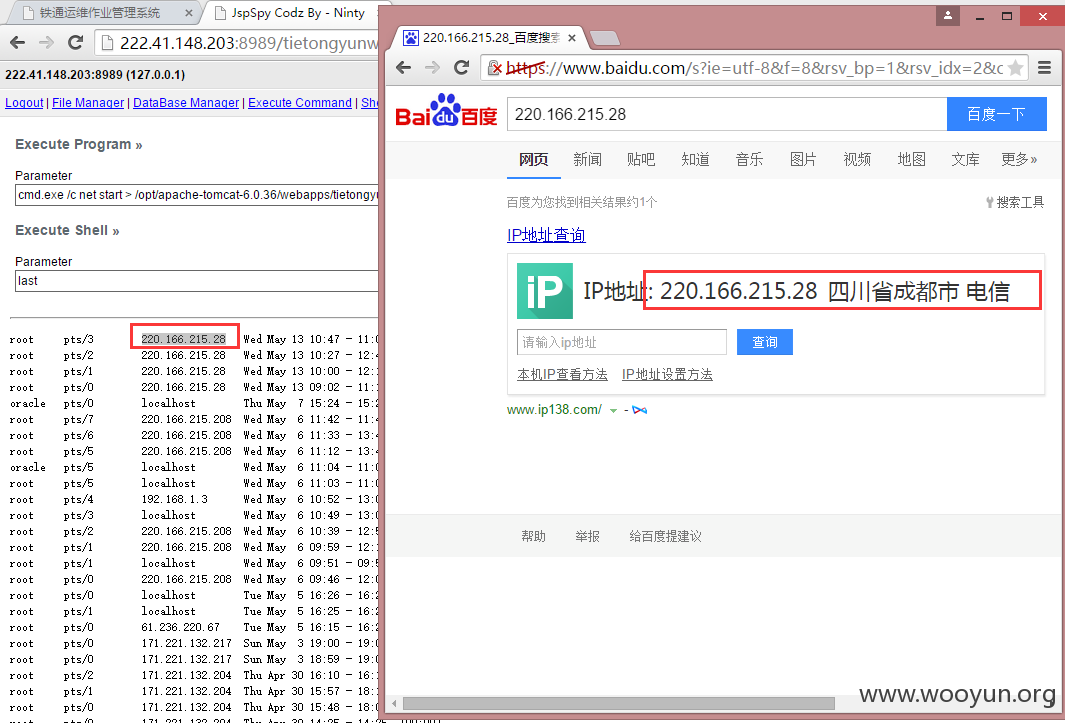Reload the JspSpy page
1065x723 pixels.
click(x=75, y=43)
